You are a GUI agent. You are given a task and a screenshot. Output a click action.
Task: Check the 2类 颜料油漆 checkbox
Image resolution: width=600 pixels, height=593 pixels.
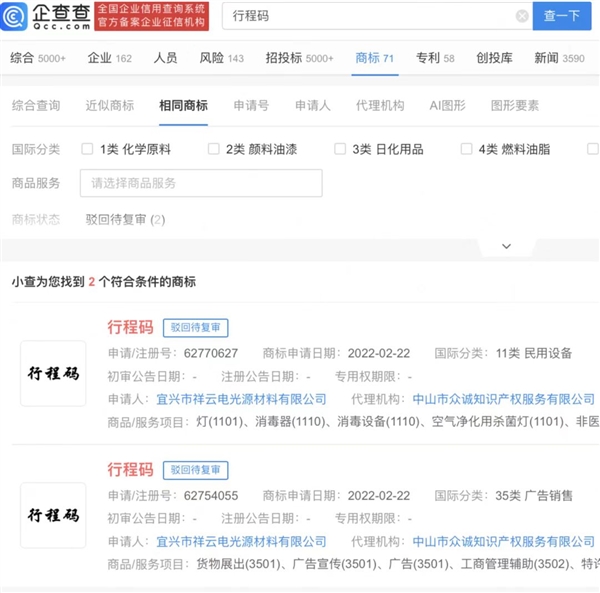[x=214, y=149]
